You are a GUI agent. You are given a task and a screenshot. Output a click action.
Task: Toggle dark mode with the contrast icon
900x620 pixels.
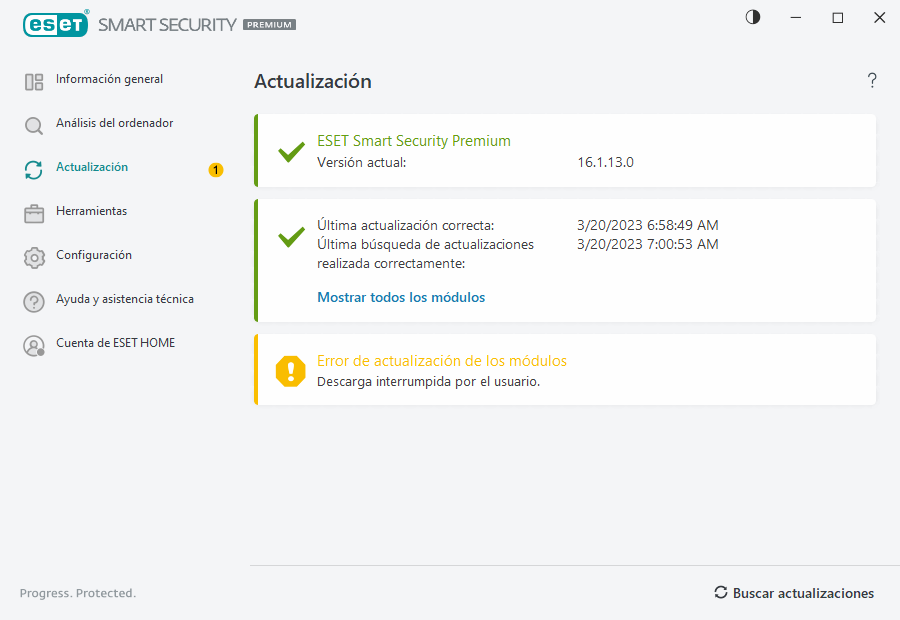pos(752,17)
